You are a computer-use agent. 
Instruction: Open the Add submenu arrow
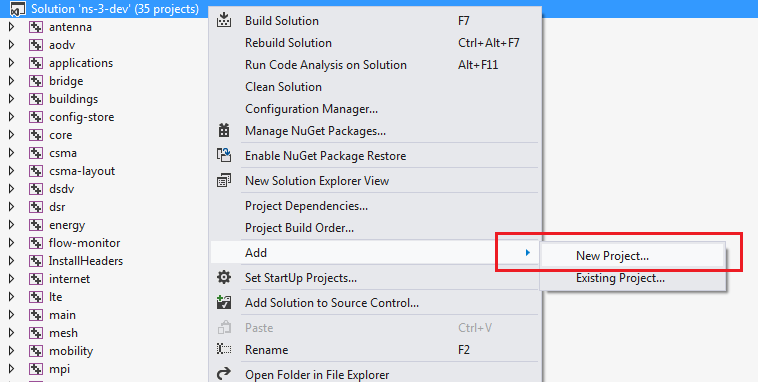[528, 252]
